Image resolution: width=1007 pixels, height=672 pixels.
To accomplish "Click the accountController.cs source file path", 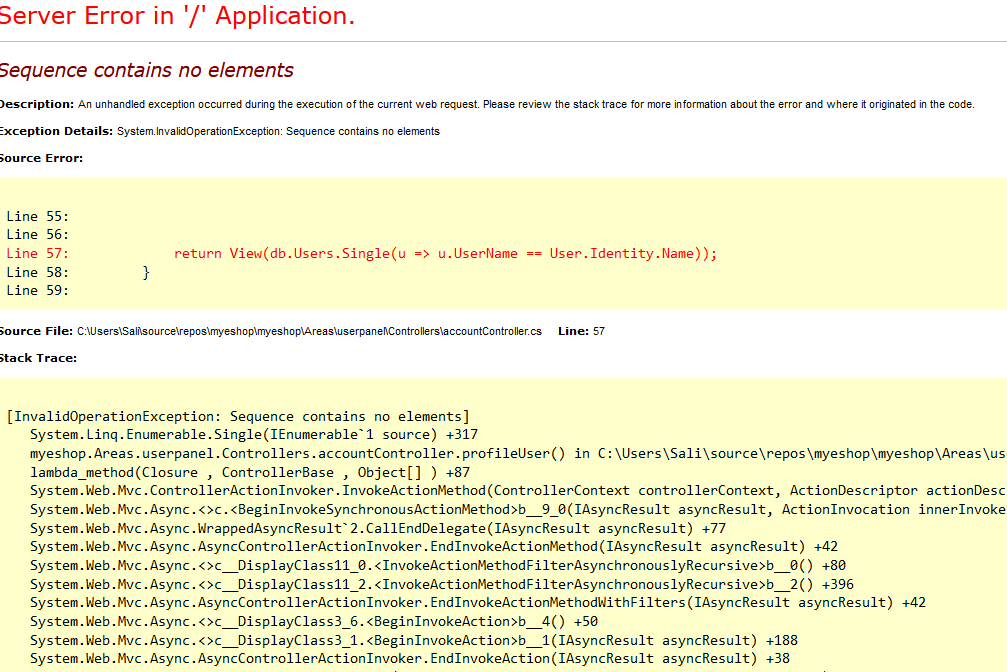I will point(309,331).
